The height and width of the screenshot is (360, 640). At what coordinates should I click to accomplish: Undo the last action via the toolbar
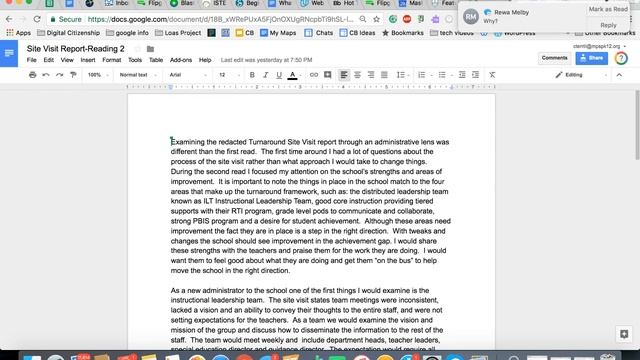(x=46, y=75)
